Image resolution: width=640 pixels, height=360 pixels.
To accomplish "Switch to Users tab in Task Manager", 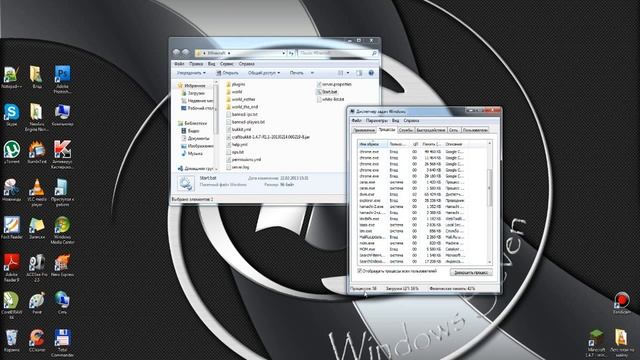I will [475, 130].
